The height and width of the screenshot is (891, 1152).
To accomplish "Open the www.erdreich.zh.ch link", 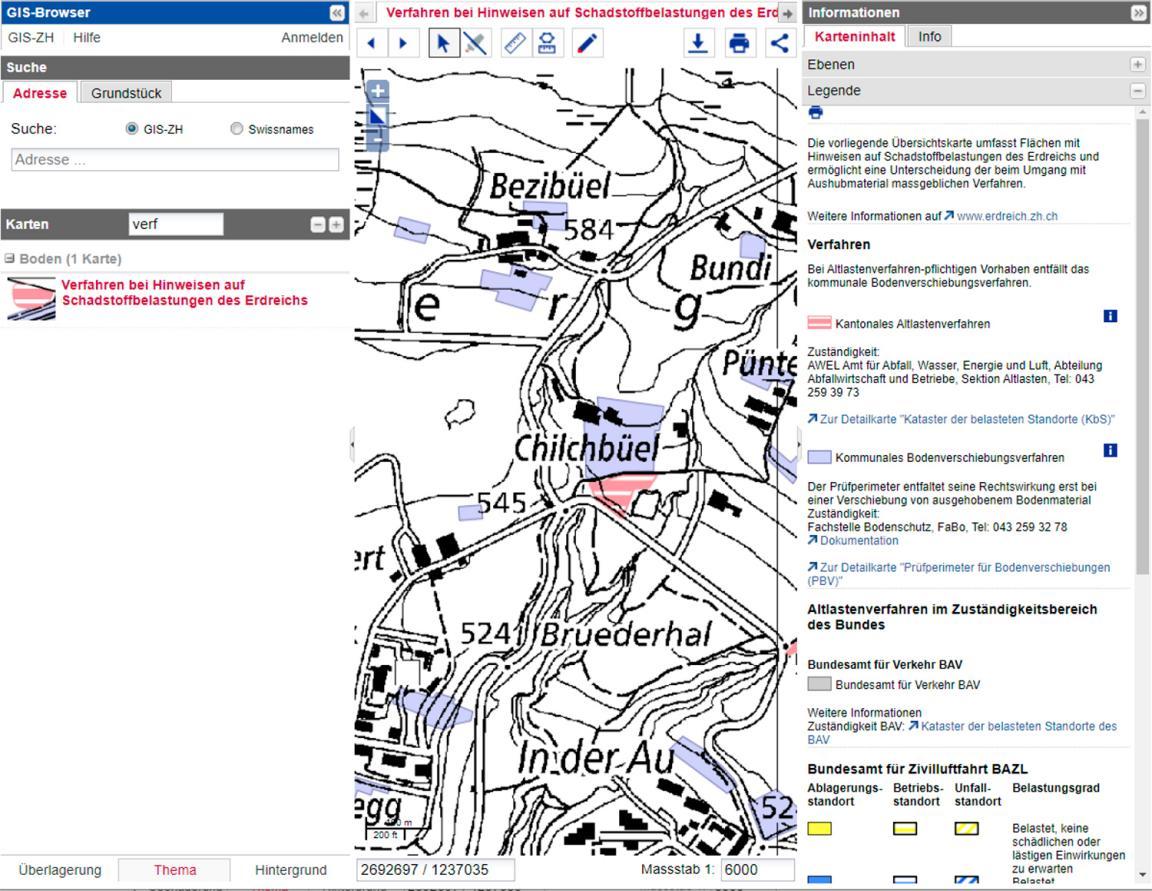I will (1006, 216).
